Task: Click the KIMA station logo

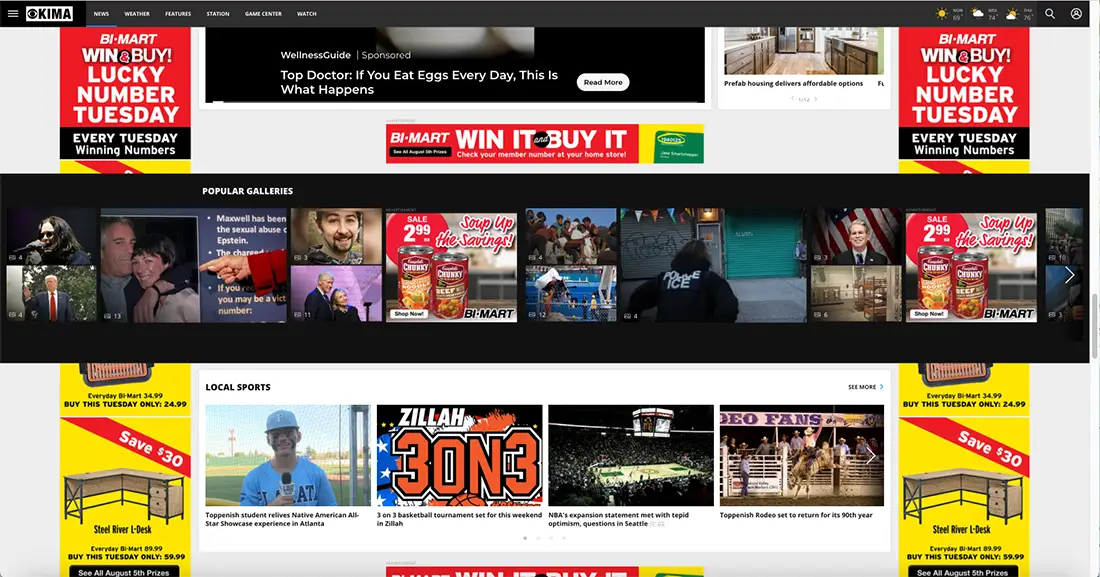Action: (x=49, y=13)
